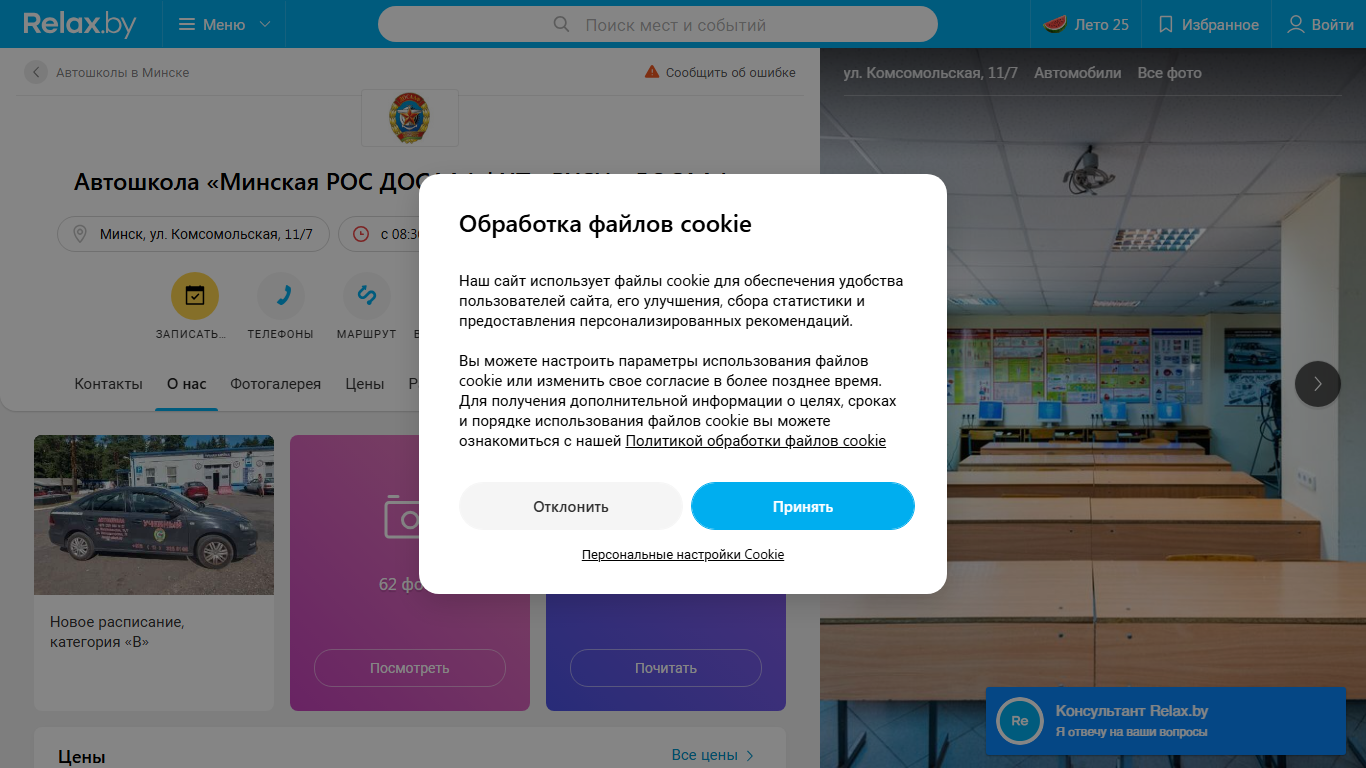Open Избранное bookmark icon
This screenshot has width=1366, height=768.
[x=1165, y=24]
